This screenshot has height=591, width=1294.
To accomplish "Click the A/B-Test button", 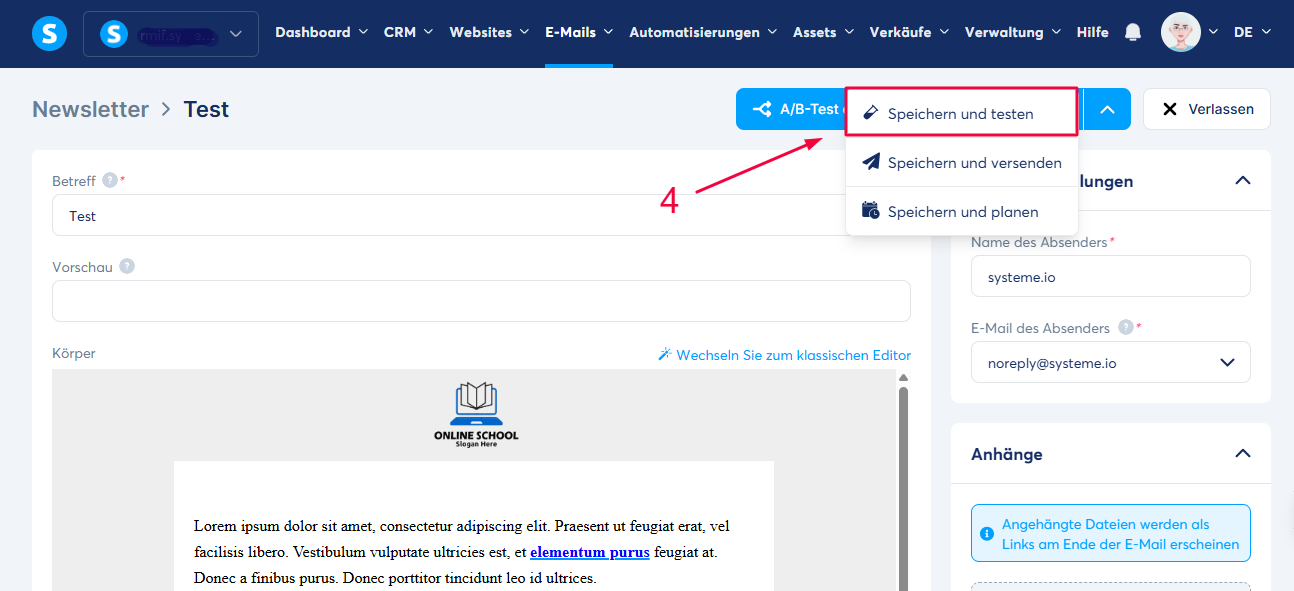I will pyautogui.click(x=791, y=109).
